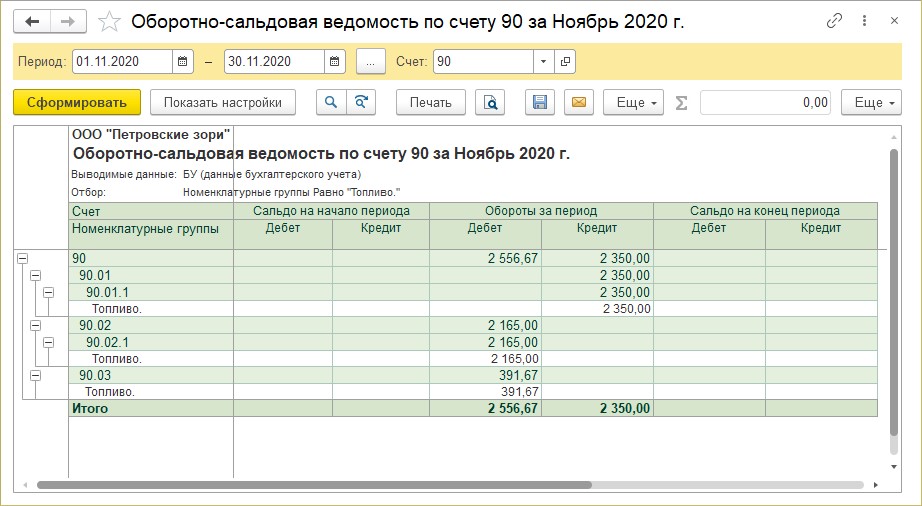Image resolution: width=922 pixels, height=506 pixels.
Task: Open print preview icon
Action: click(490, 102)
